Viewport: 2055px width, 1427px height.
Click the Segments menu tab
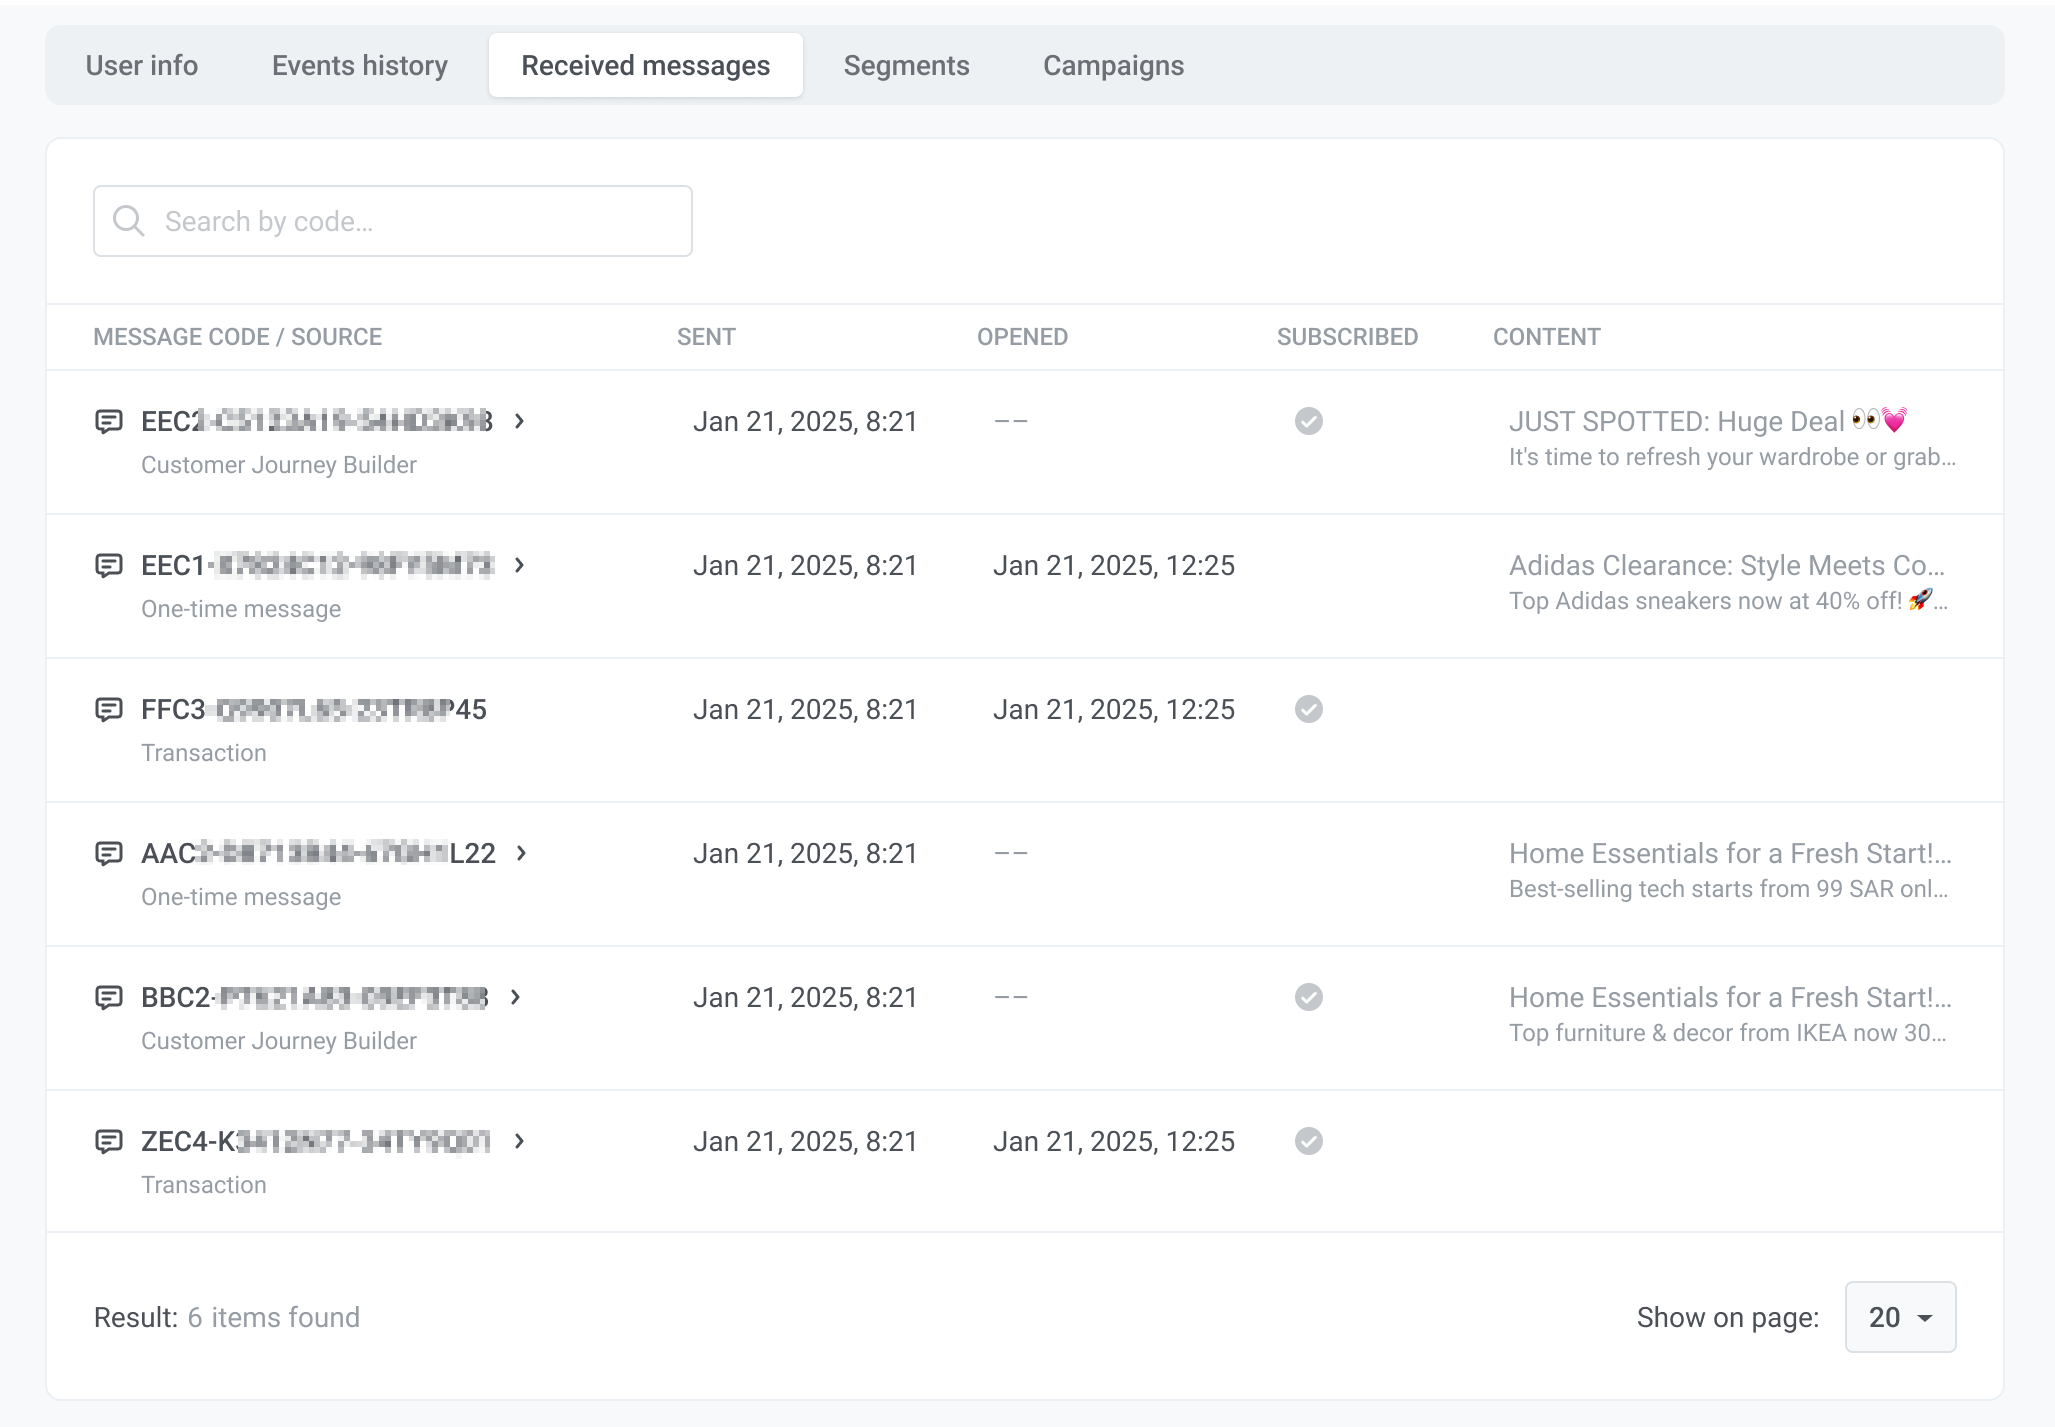(906, 64)
